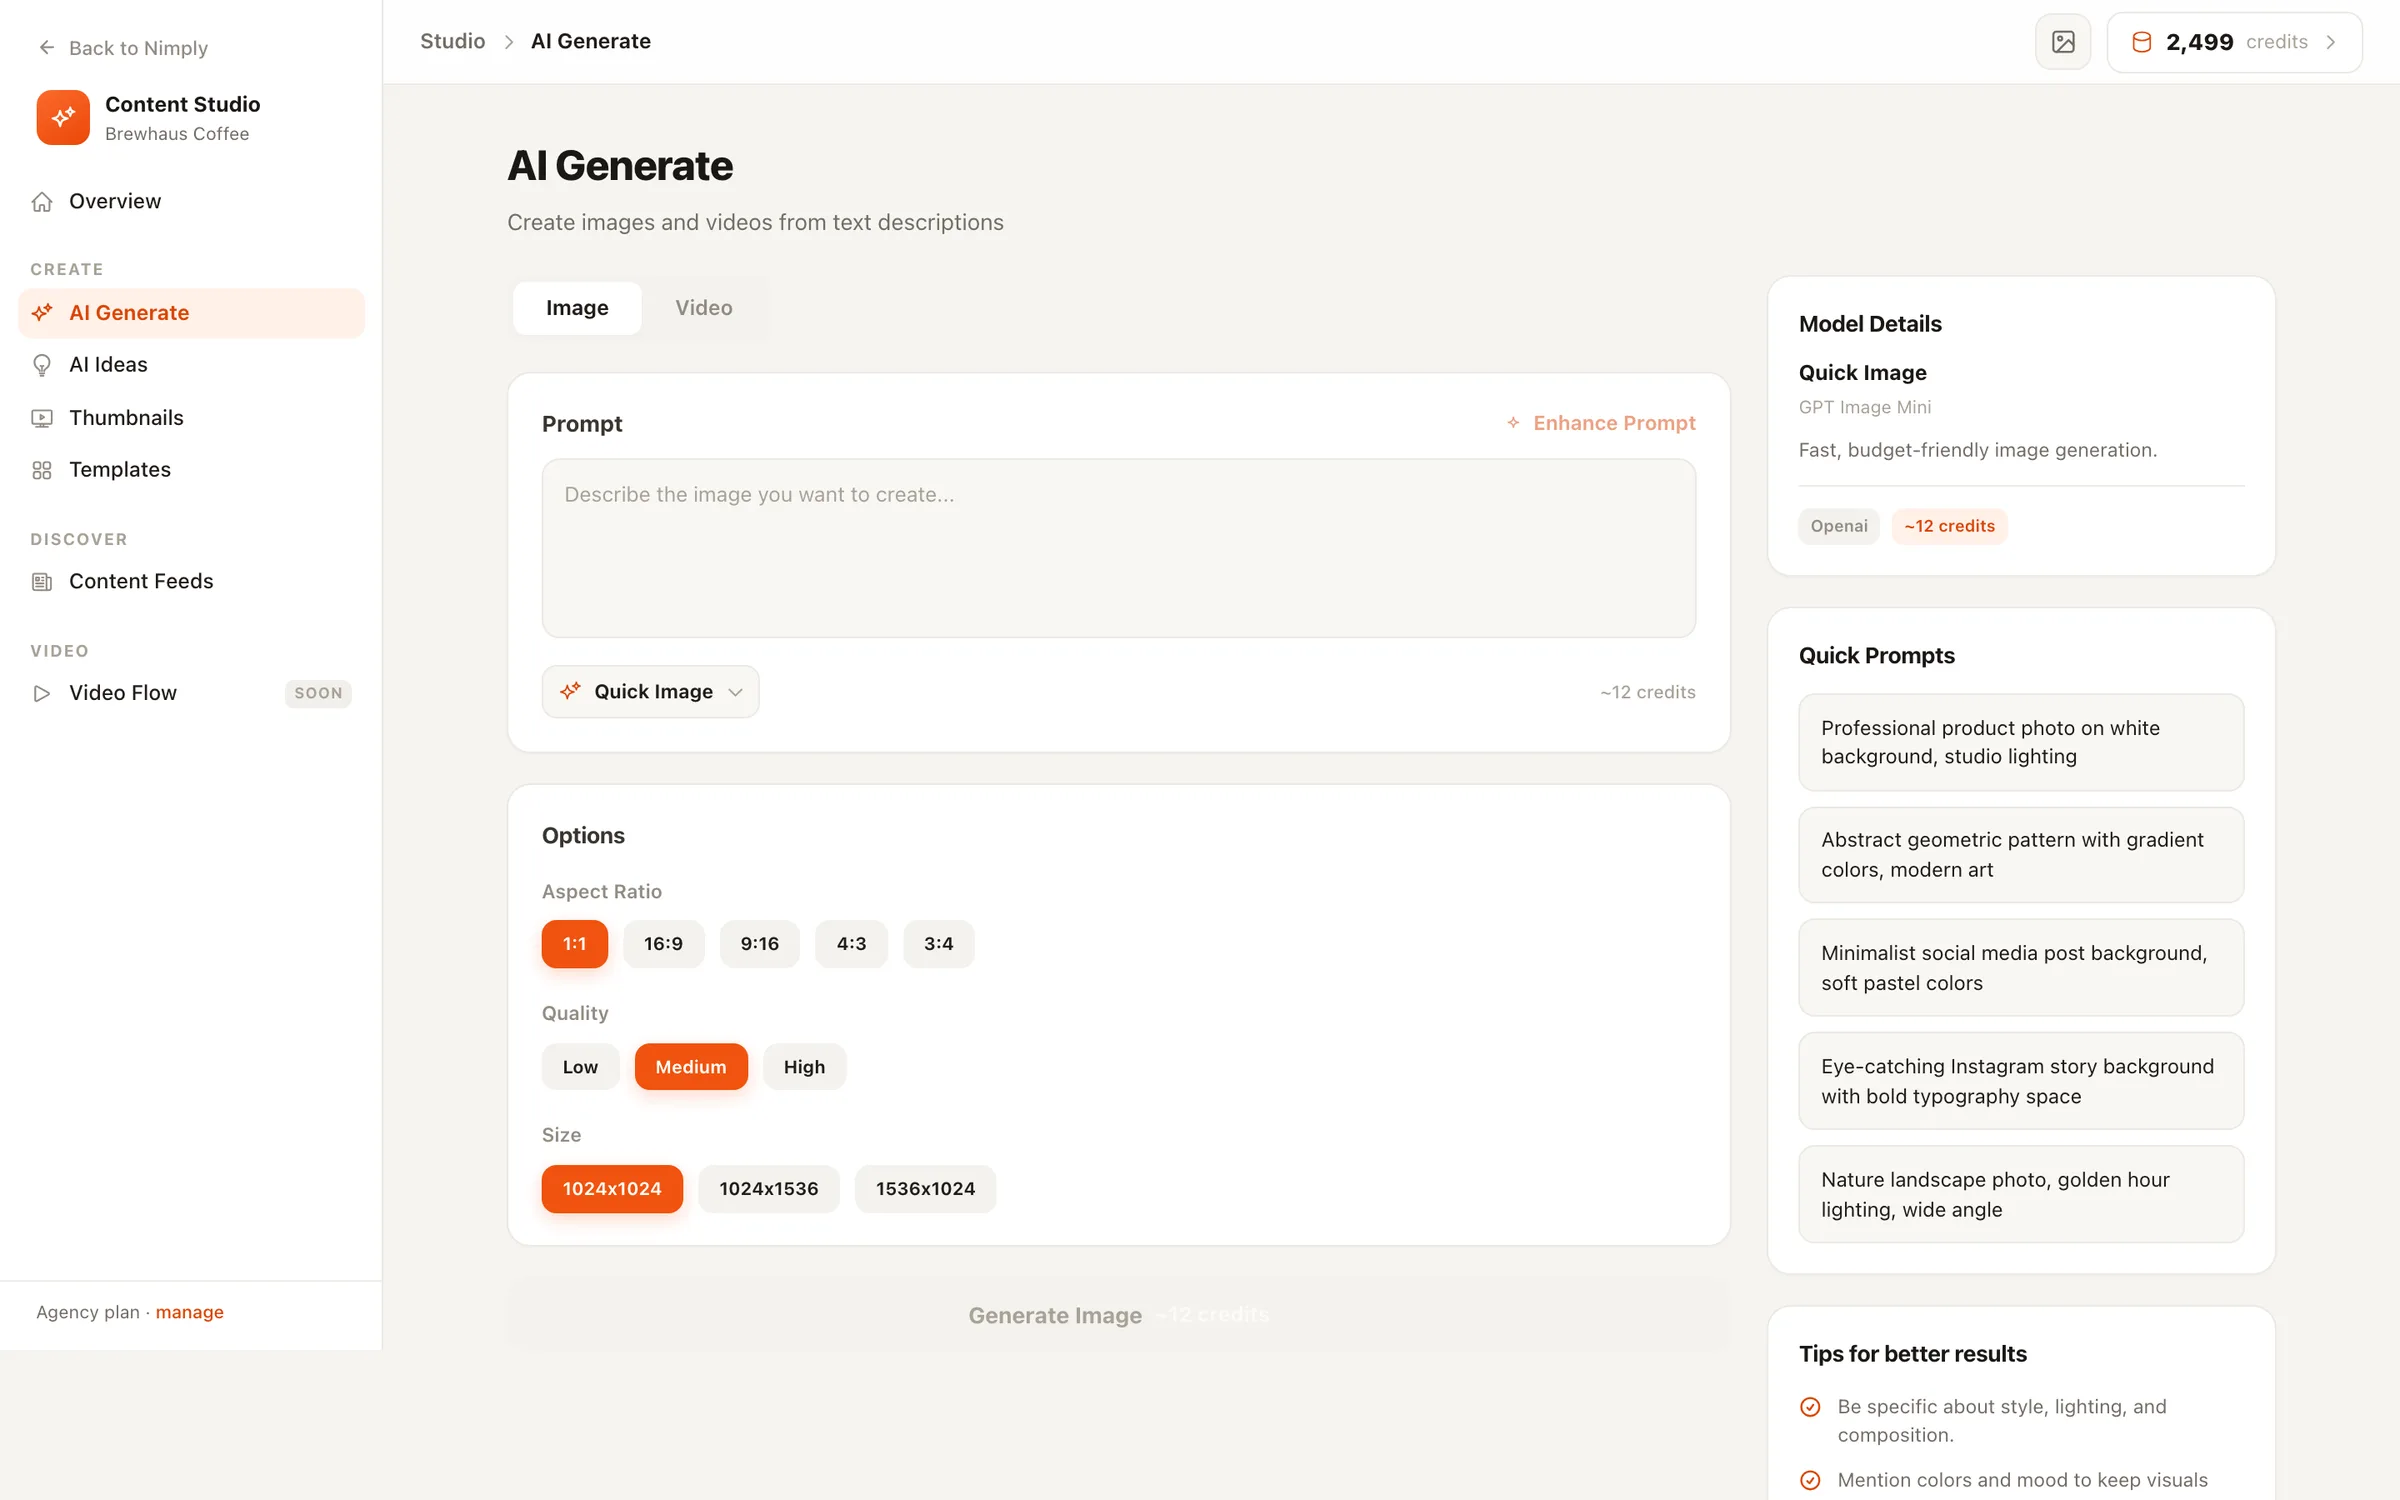Viewport: 2400px width, 1500px height.
Task: Click the 'Brewhaus Coffee' workspace name
Action: click(177, 134)
